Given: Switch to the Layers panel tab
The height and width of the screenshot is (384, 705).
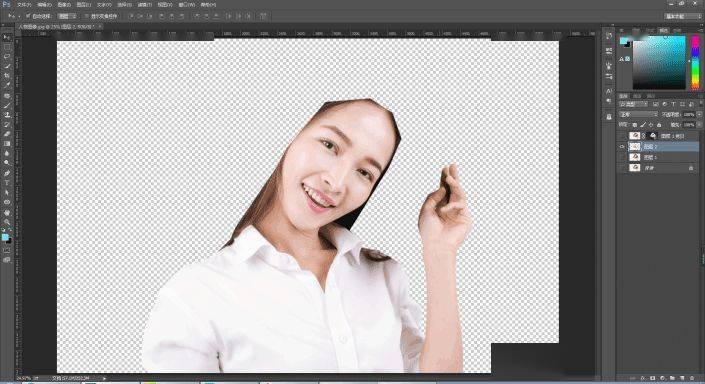Looking at the screenshot, I should (624, 96).
